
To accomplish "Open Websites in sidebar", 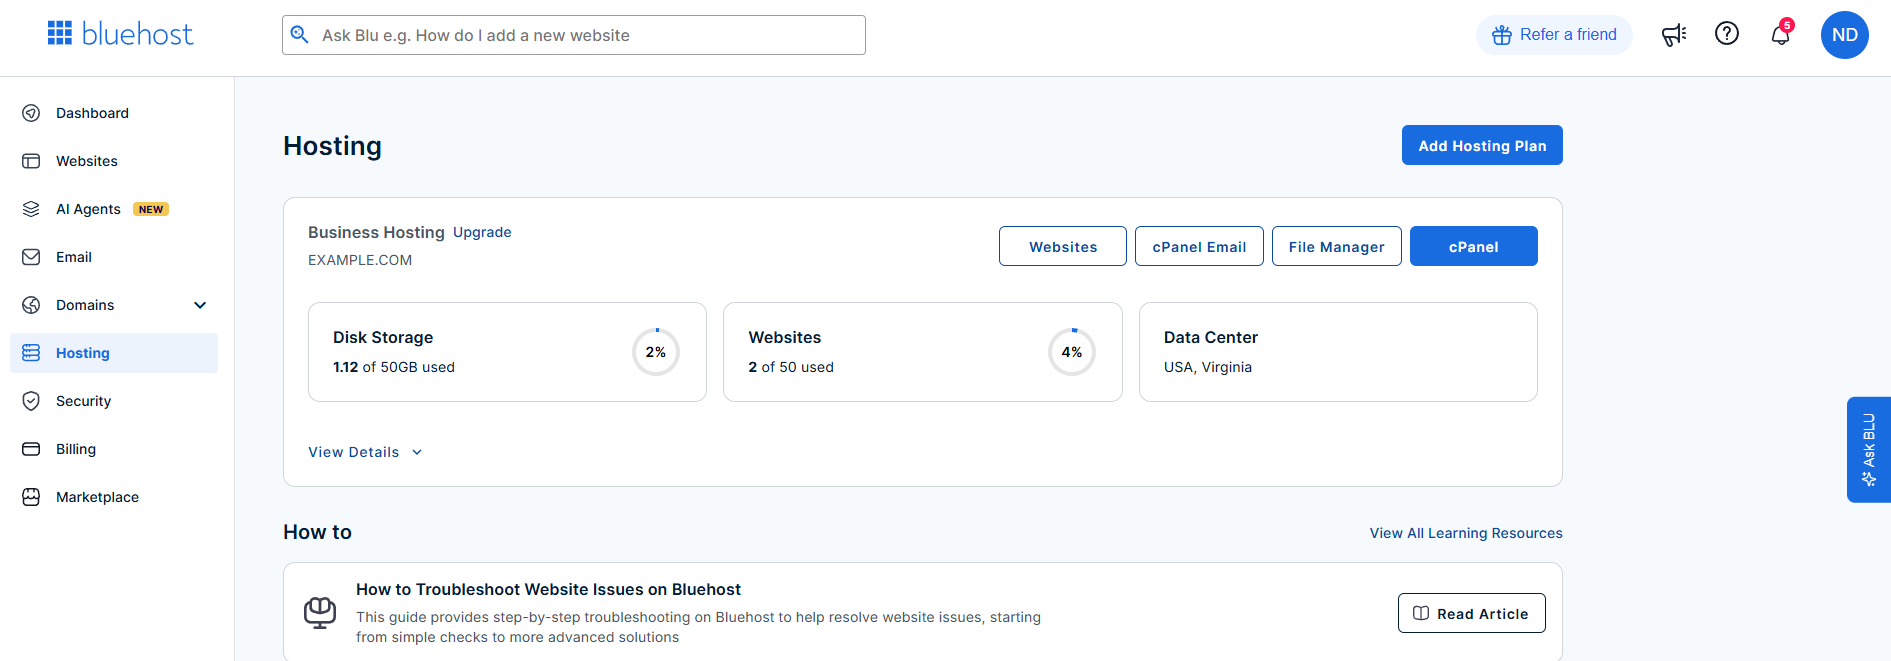I will tap(114, 161).
